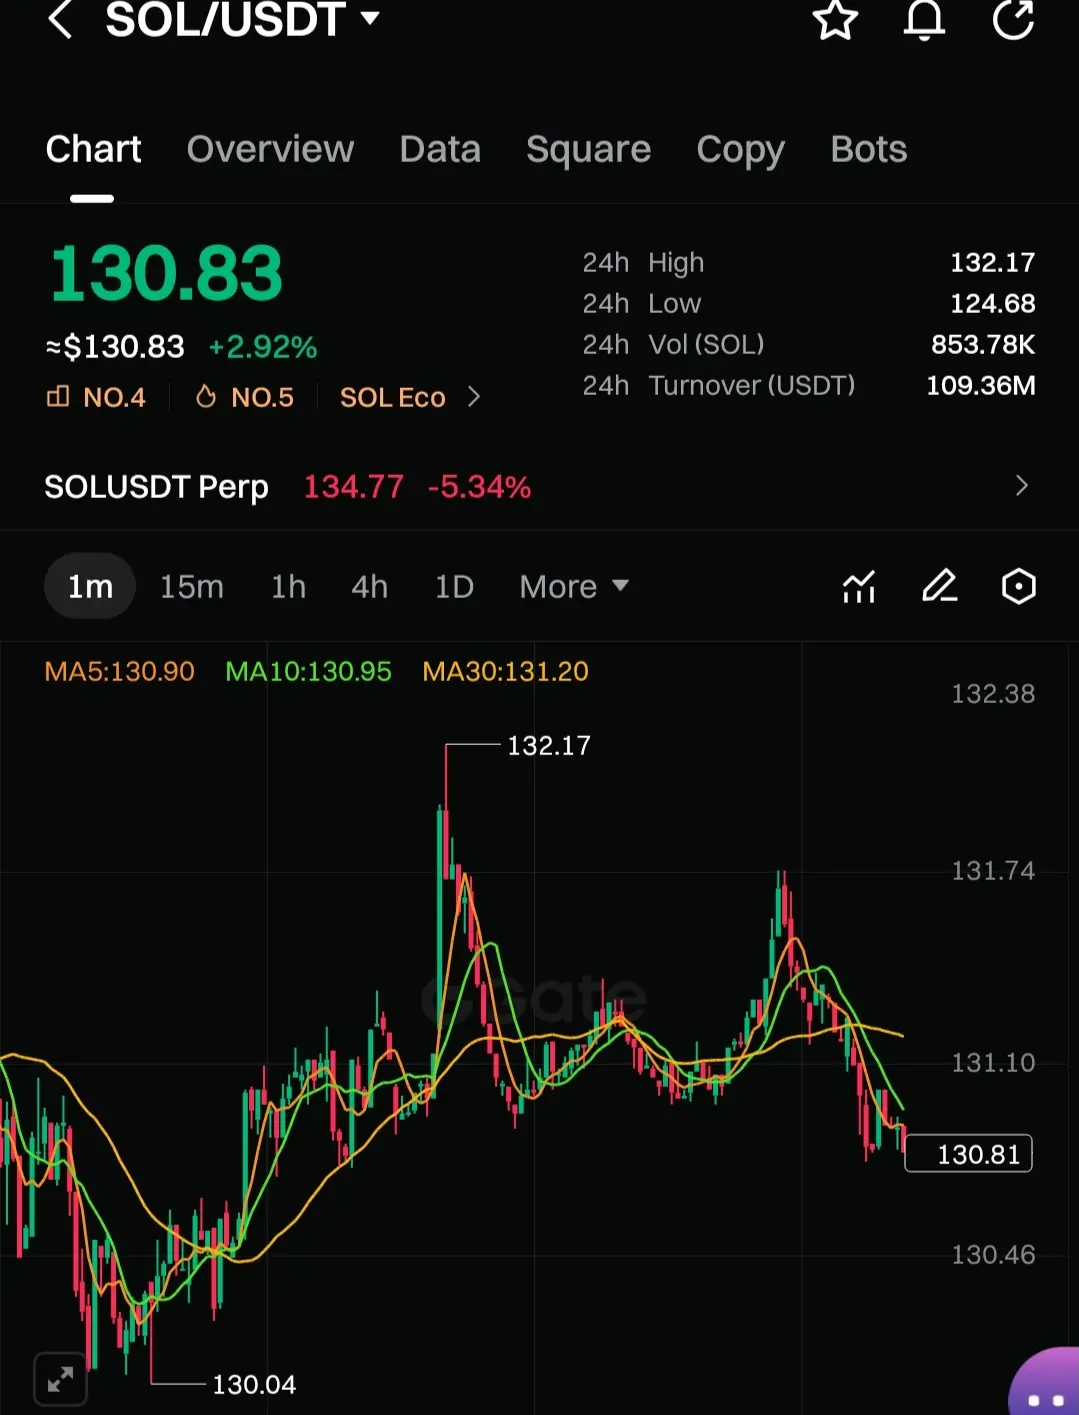Select the 15m timeframe

192,586
